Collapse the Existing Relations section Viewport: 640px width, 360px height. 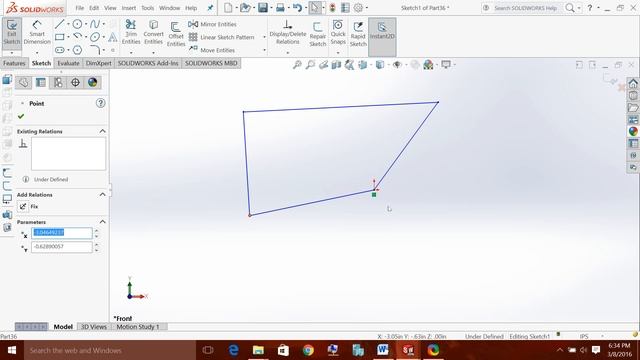102,131
